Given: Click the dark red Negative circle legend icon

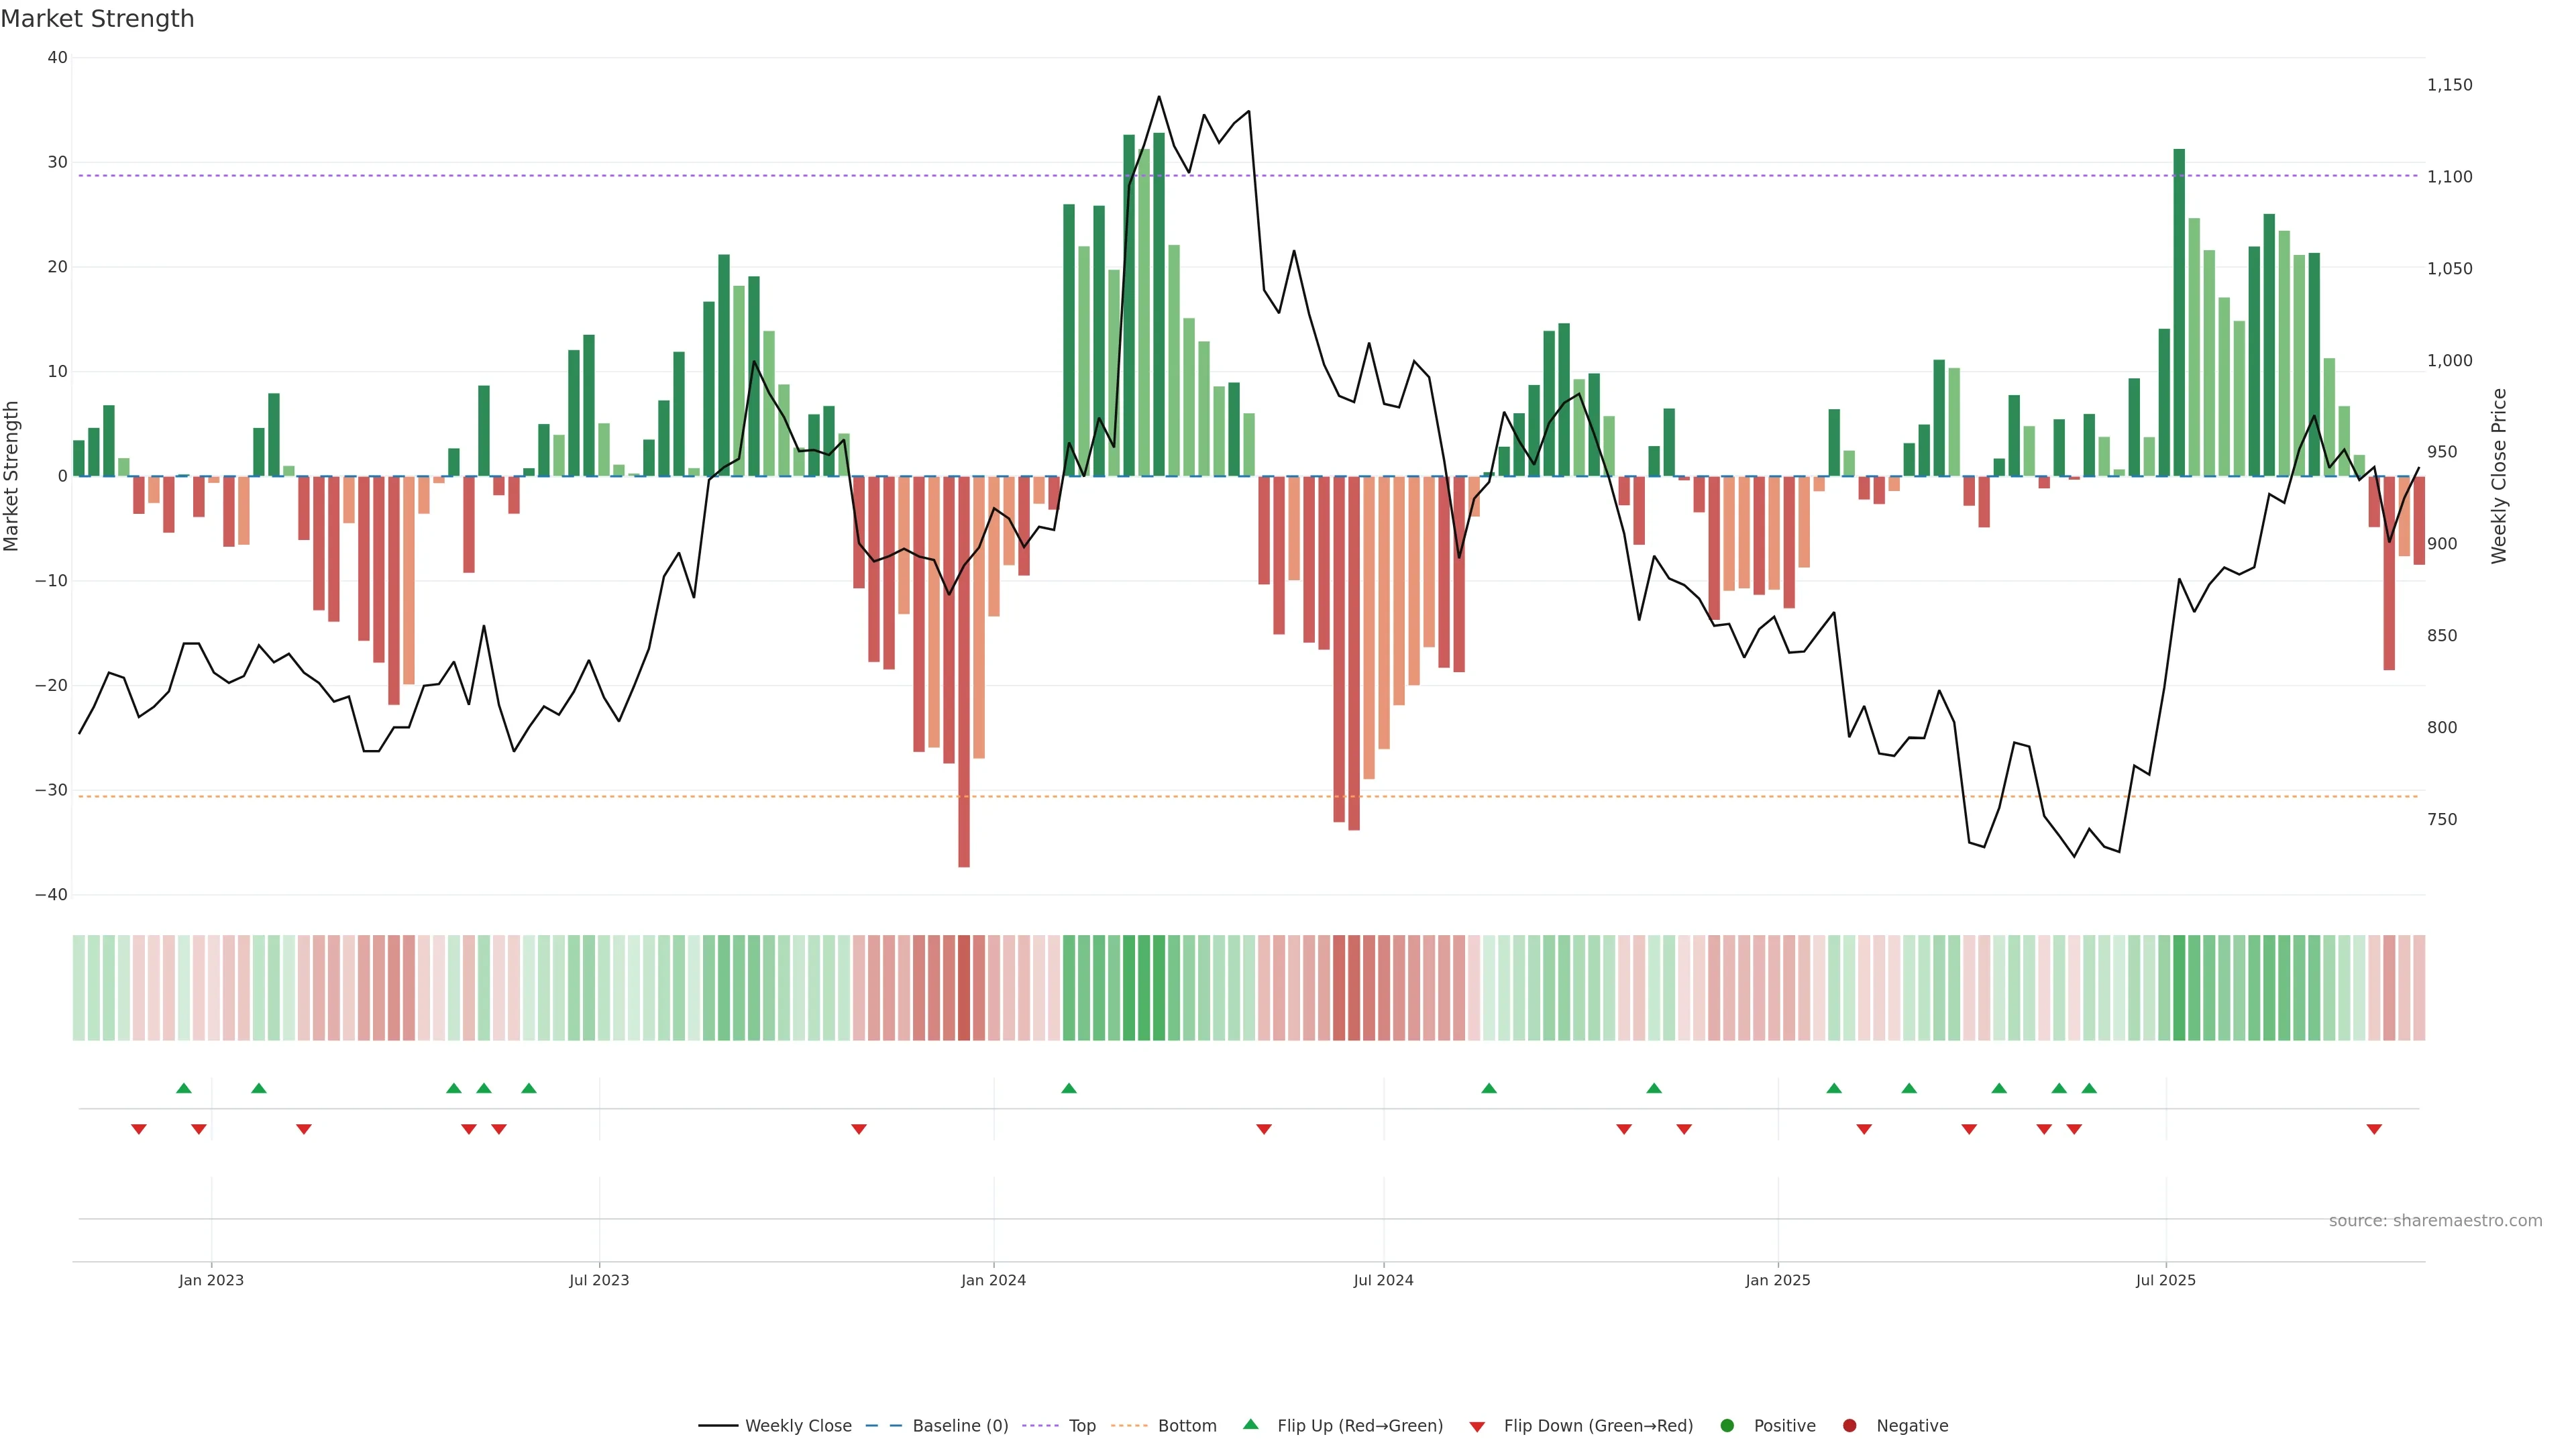Looking at the screenshot, I should point(1849,1426).
